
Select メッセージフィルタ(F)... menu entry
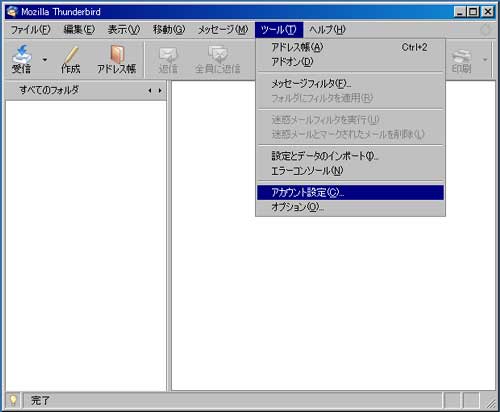pyautogui.click(x=350, y=84)
